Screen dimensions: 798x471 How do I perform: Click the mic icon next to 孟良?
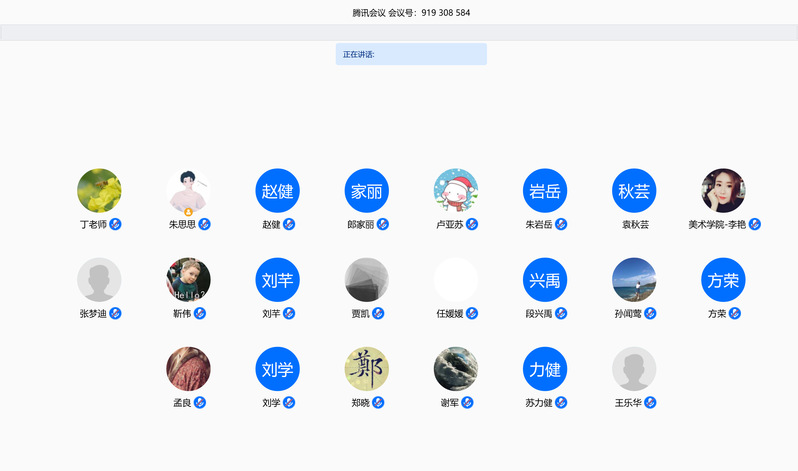point(200,402)
